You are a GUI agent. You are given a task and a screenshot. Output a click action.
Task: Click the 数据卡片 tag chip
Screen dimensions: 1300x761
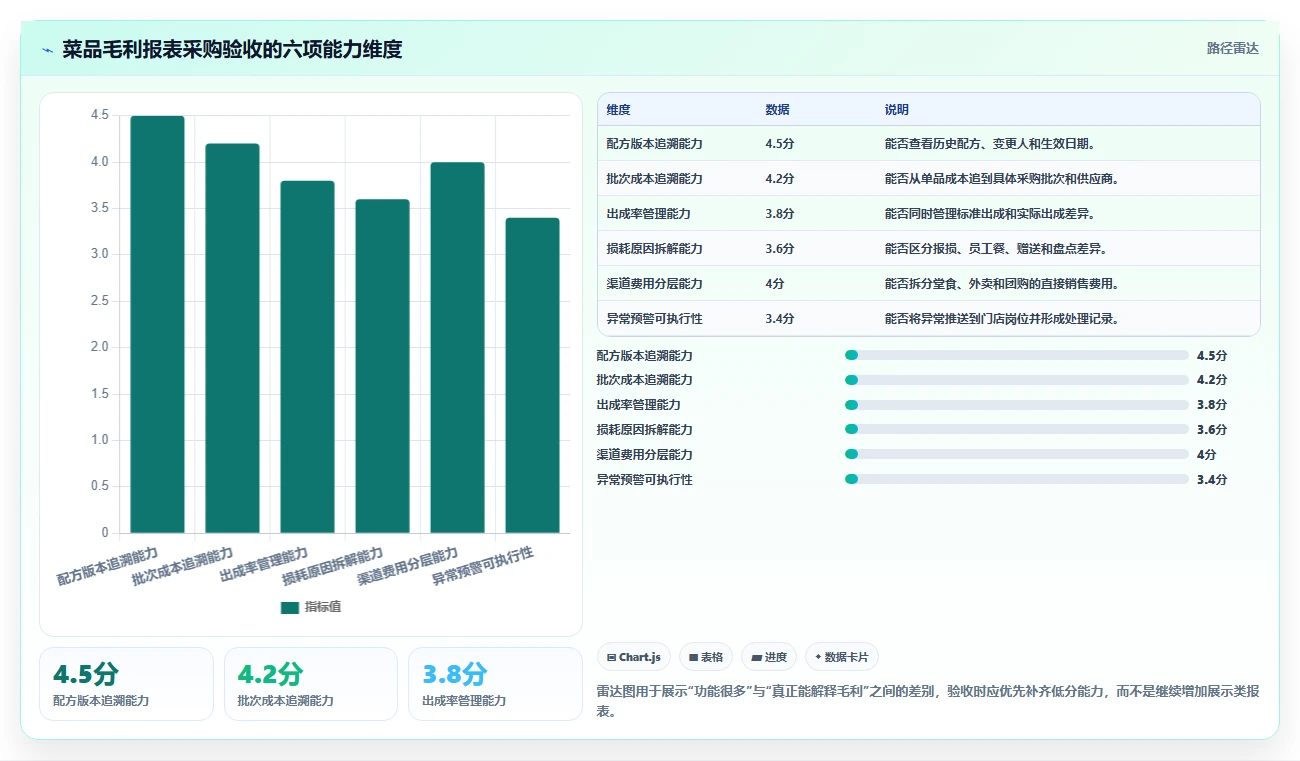(x=842, y=657)
